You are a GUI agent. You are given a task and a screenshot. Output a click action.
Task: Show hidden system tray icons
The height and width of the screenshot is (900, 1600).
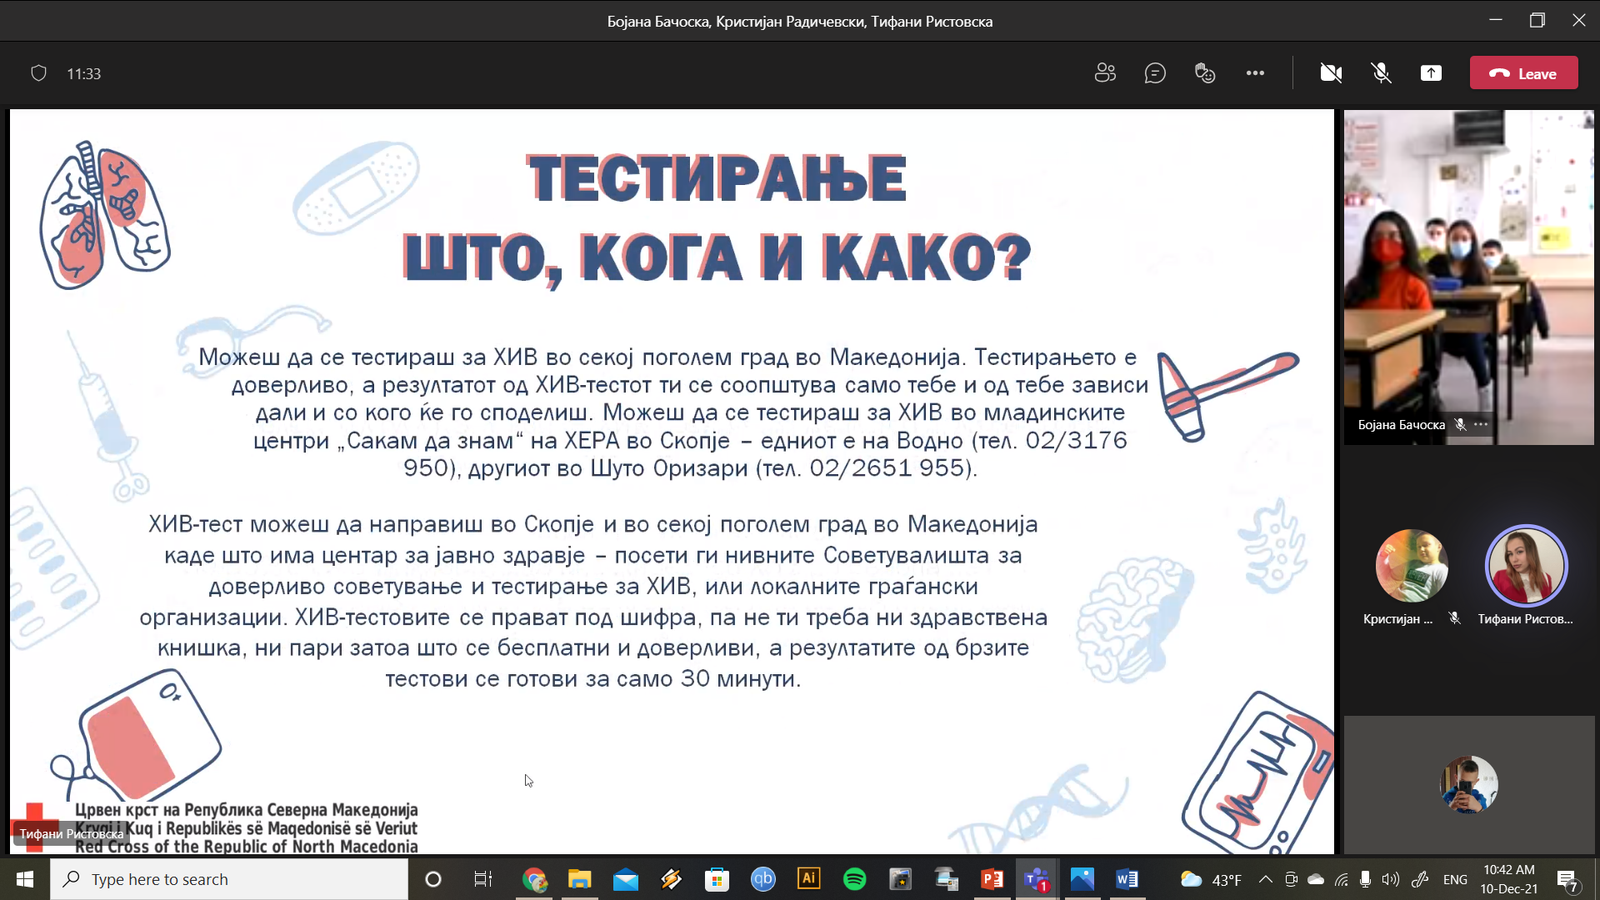pyautogui.click(x=1265, y=879)
